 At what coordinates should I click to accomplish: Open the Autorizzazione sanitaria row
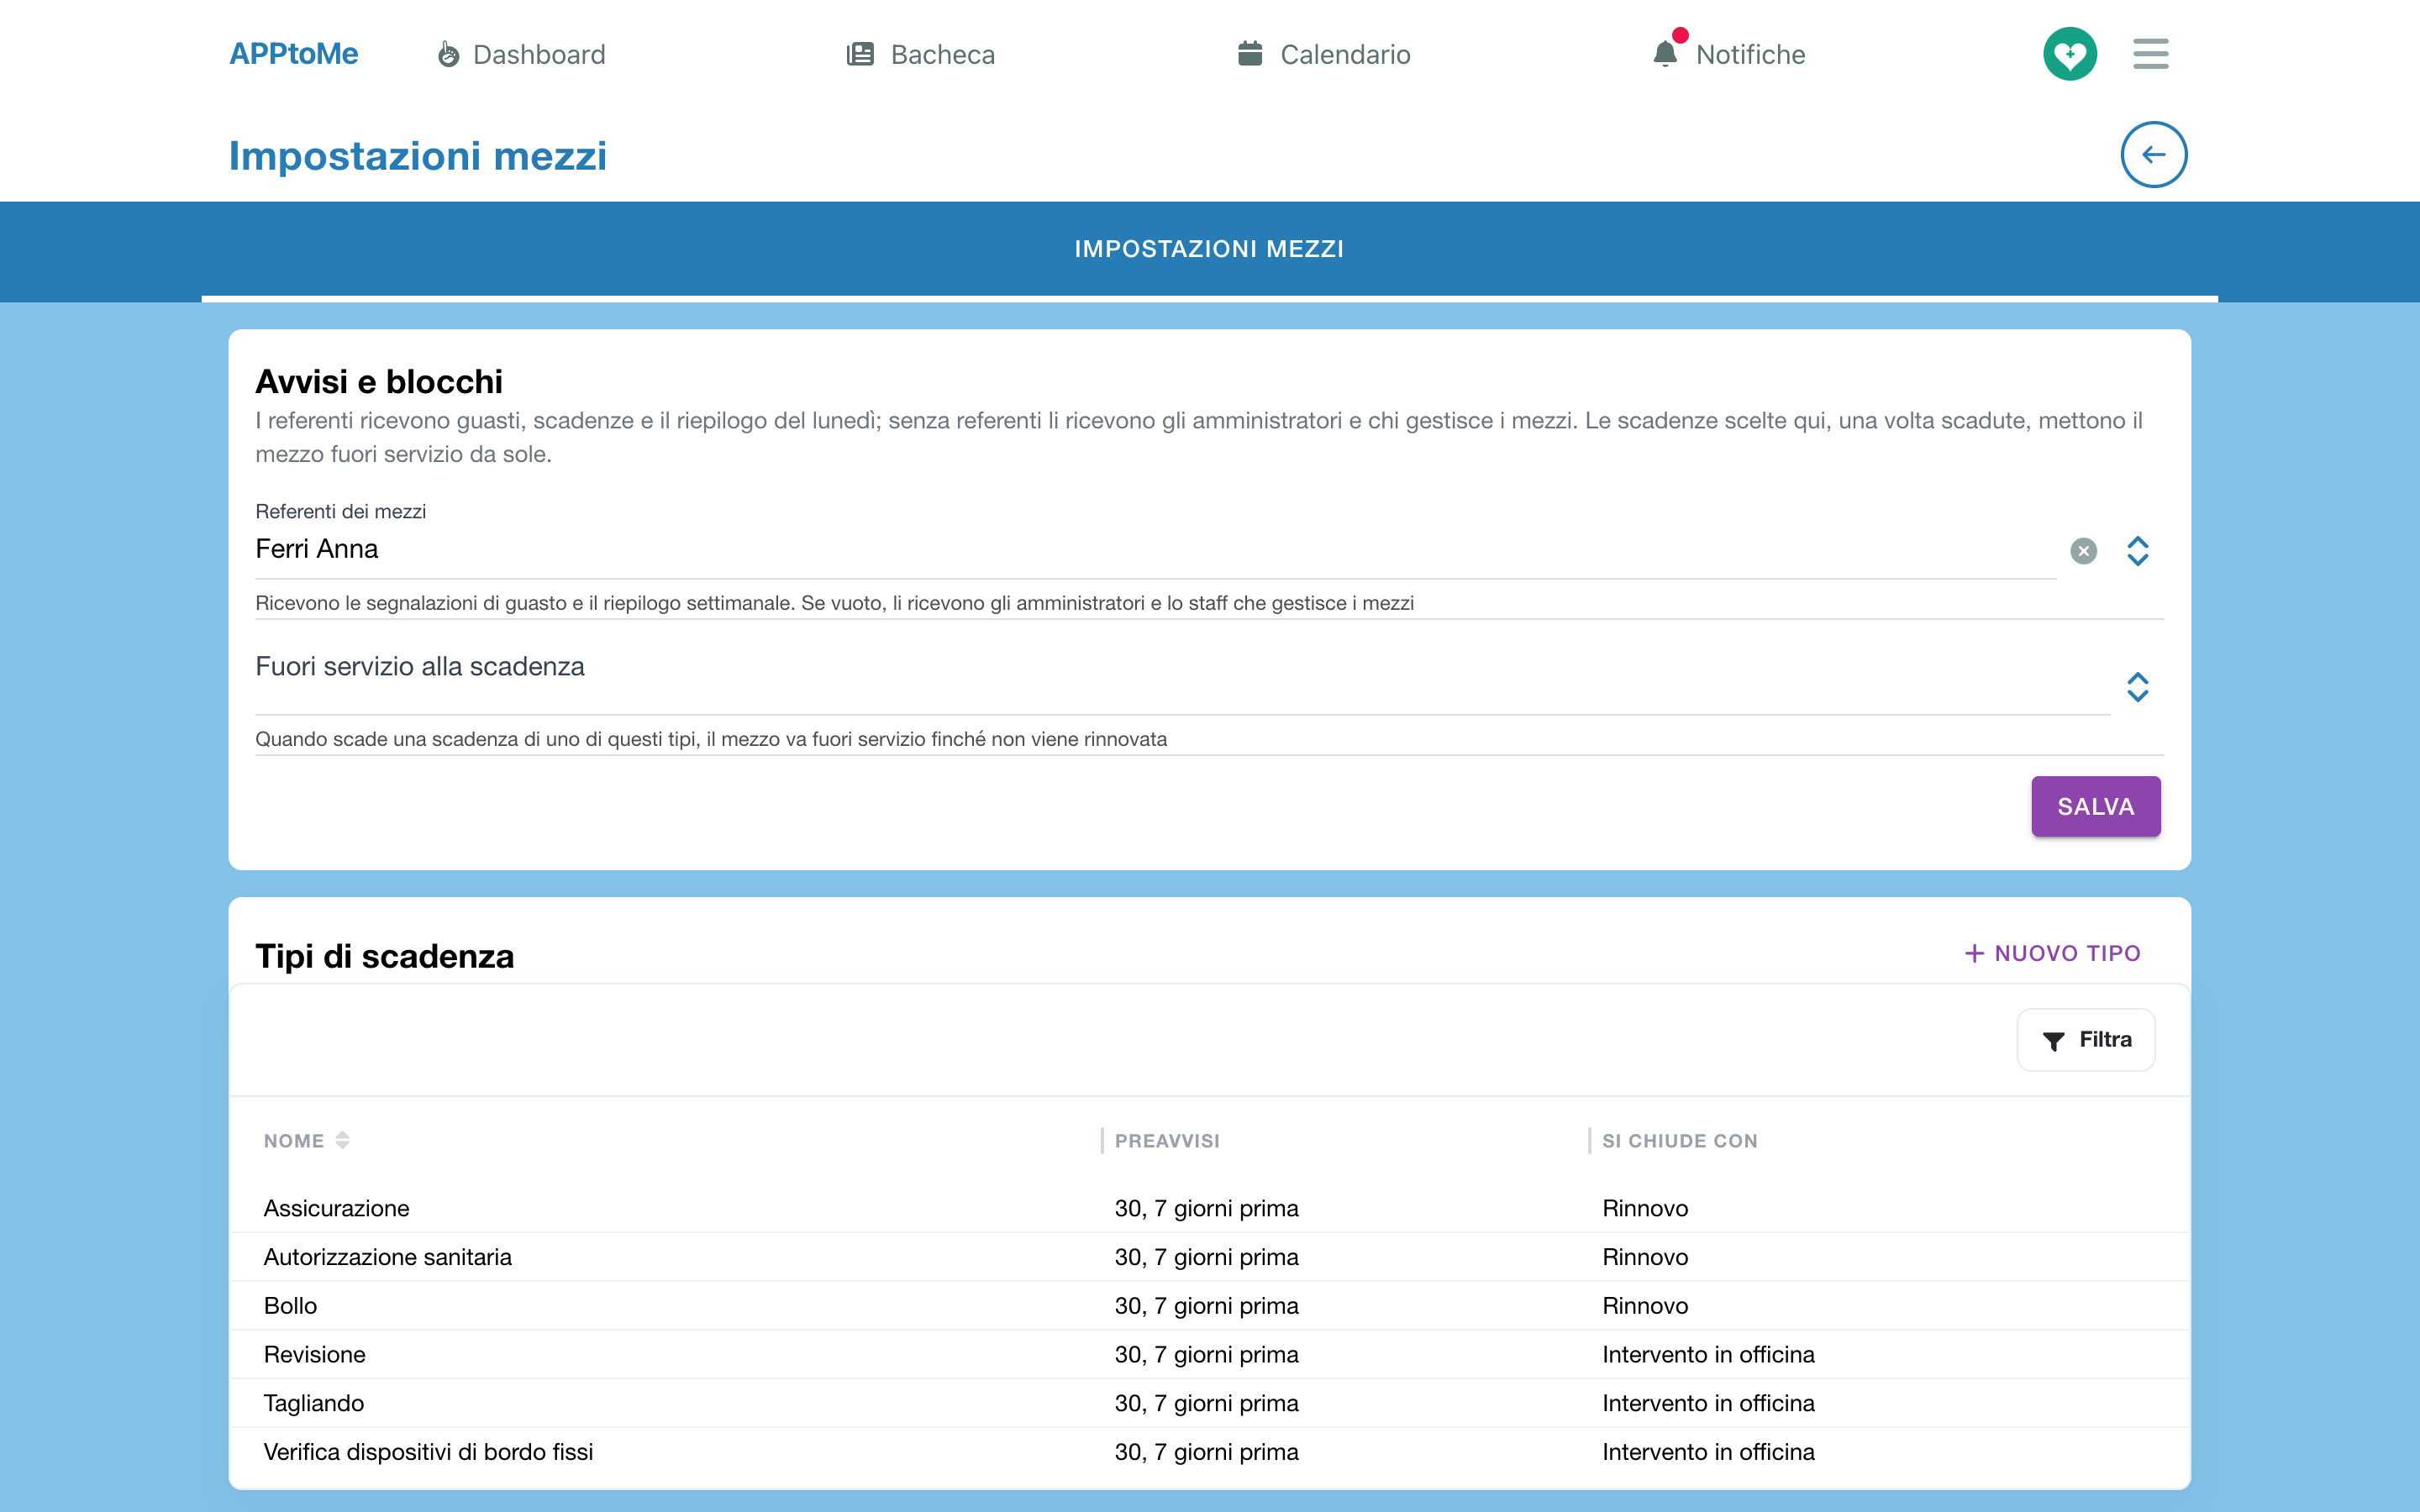click(x=1209, y=1257)
